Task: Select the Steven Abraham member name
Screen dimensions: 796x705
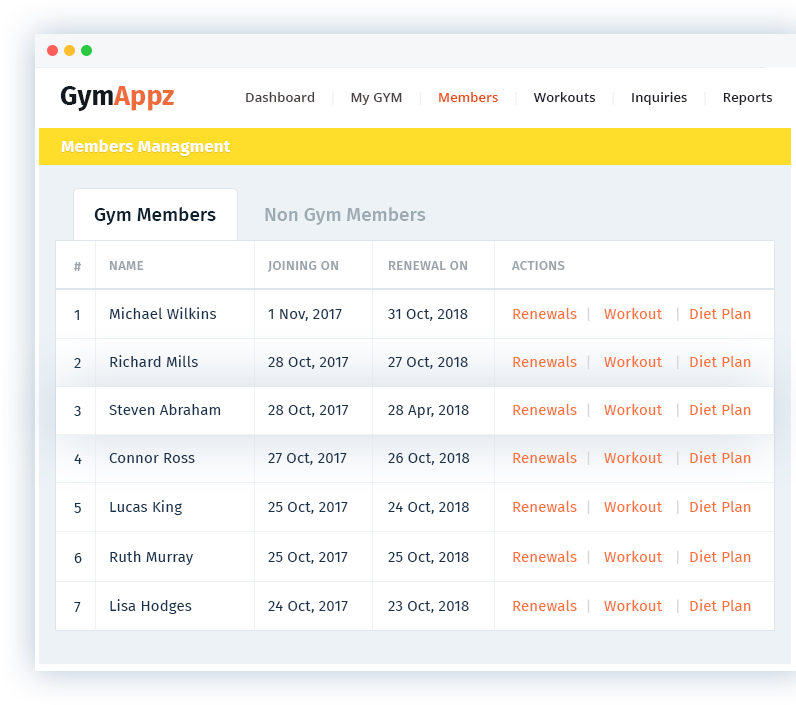Action: (165, 410)
